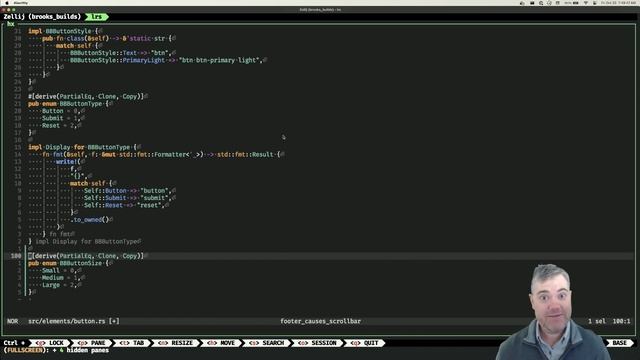Open the Alacritty app menu

pyautogui.click(x=21, y=3)
